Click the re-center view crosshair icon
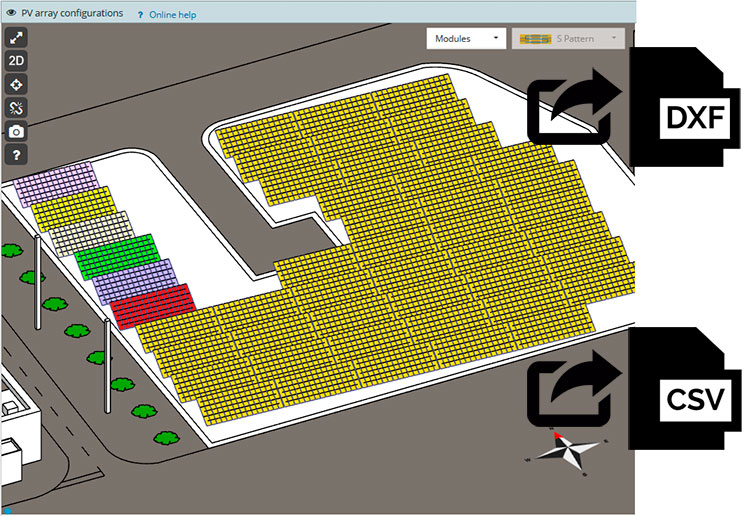The image size is (750, 516). pos(16,85)
